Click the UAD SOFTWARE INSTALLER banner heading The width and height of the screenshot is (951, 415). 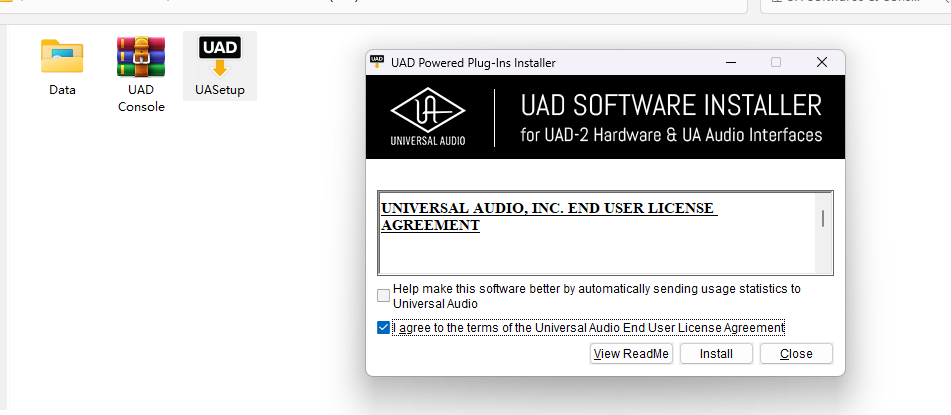point(671,106)
